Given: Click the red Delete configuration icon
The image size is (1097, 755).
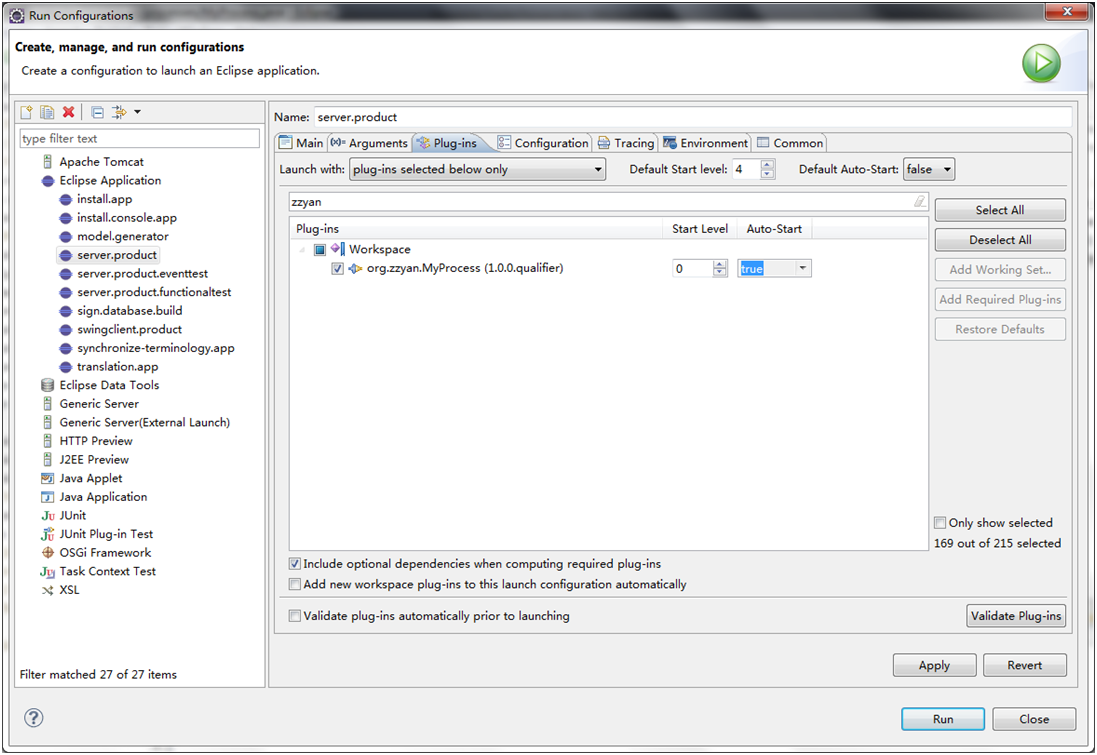Looking at the screenshot, I should (x=68, y=112).
